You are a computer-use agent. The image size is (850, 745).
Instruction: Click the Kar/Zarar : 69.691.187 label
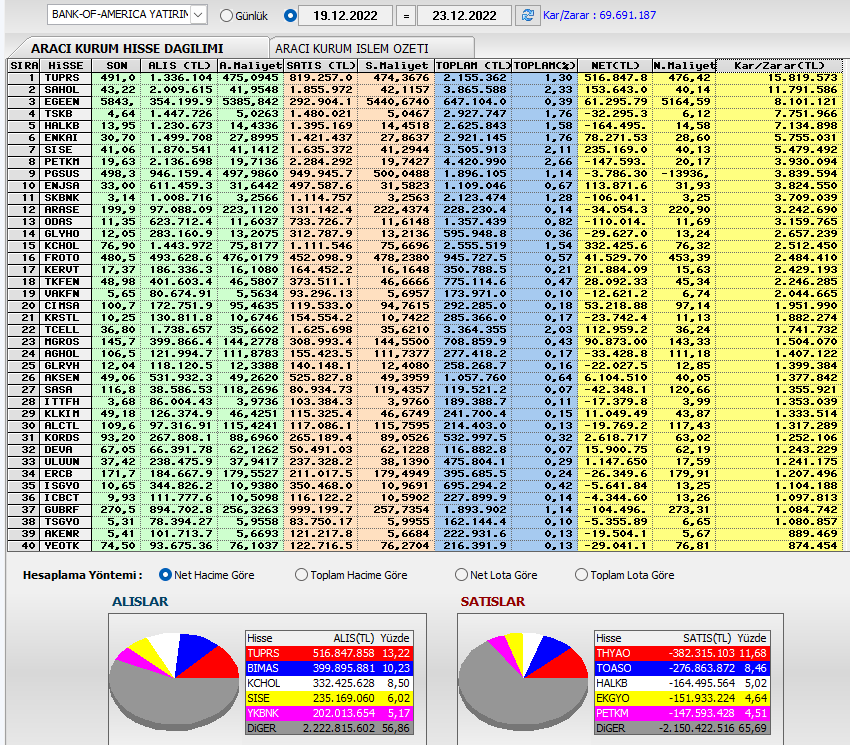coord(599,15)
